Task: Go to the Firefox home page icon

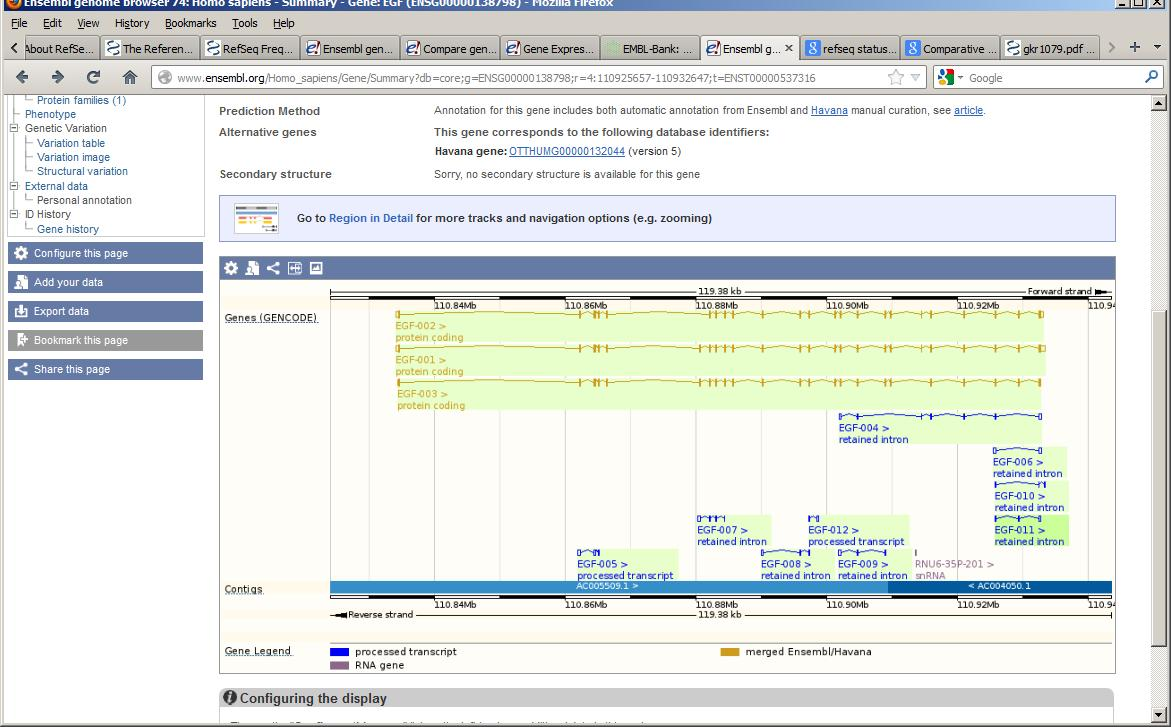Action: click(x=130, y=77)
